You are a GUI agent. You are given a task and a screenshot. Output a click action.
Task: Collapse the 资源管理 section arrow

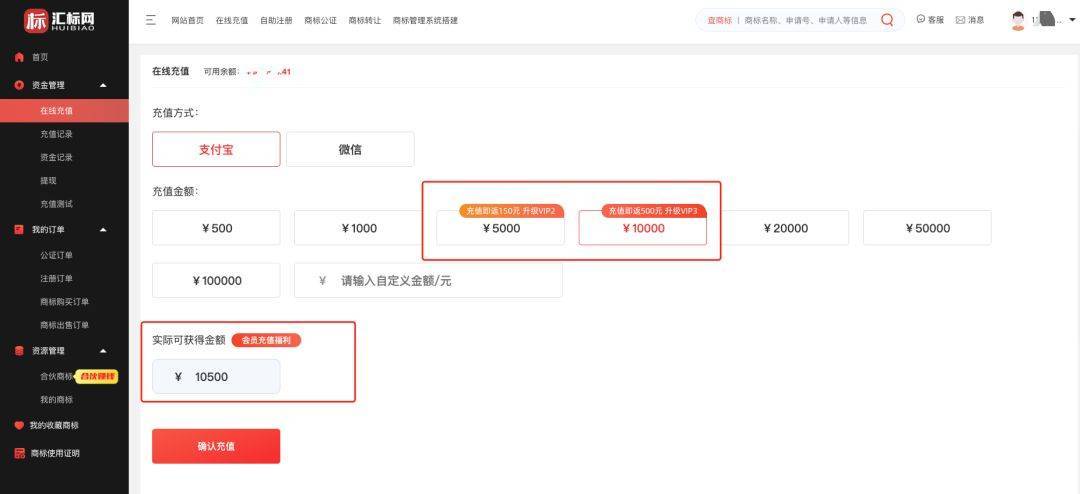click(103, 351)
